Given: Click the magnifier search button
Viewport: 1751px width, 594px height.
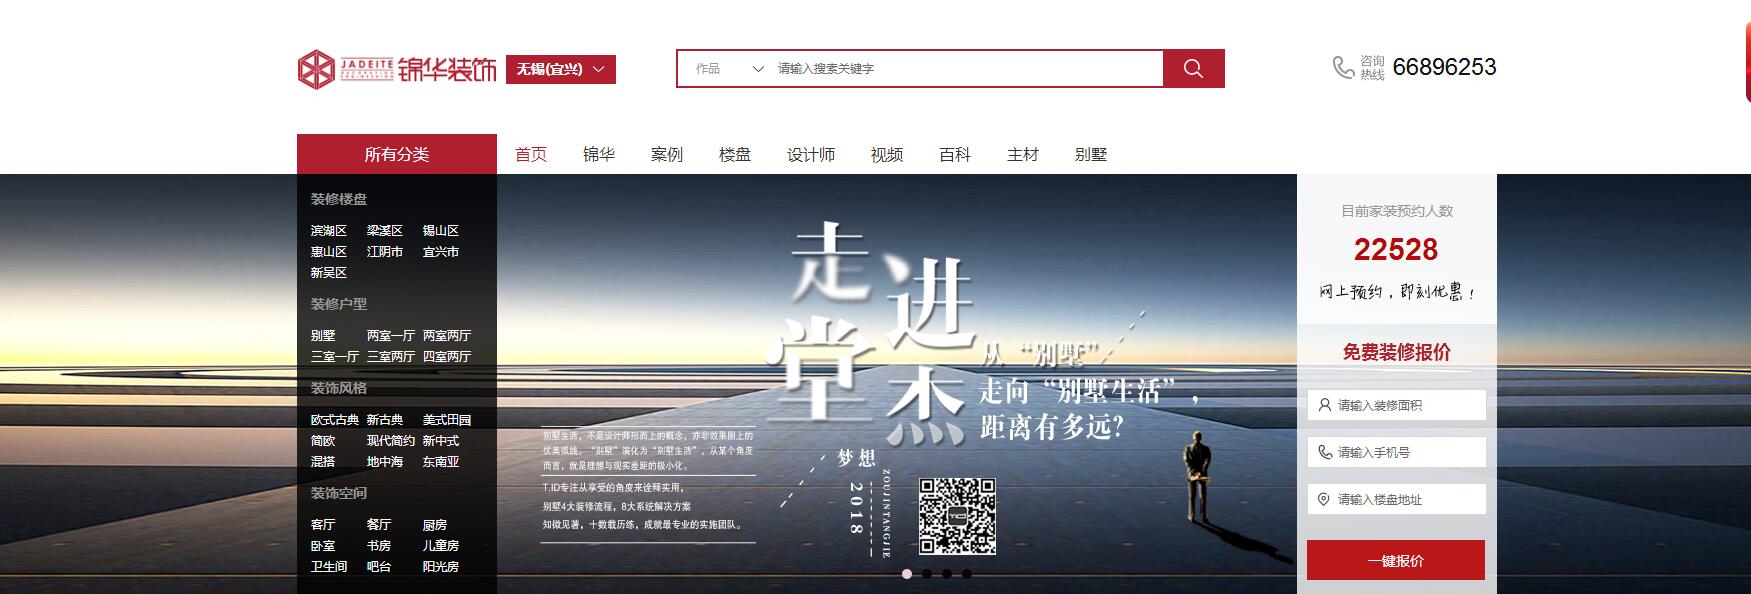Looking at the screenshot, I should click(x=1193, y=68).
